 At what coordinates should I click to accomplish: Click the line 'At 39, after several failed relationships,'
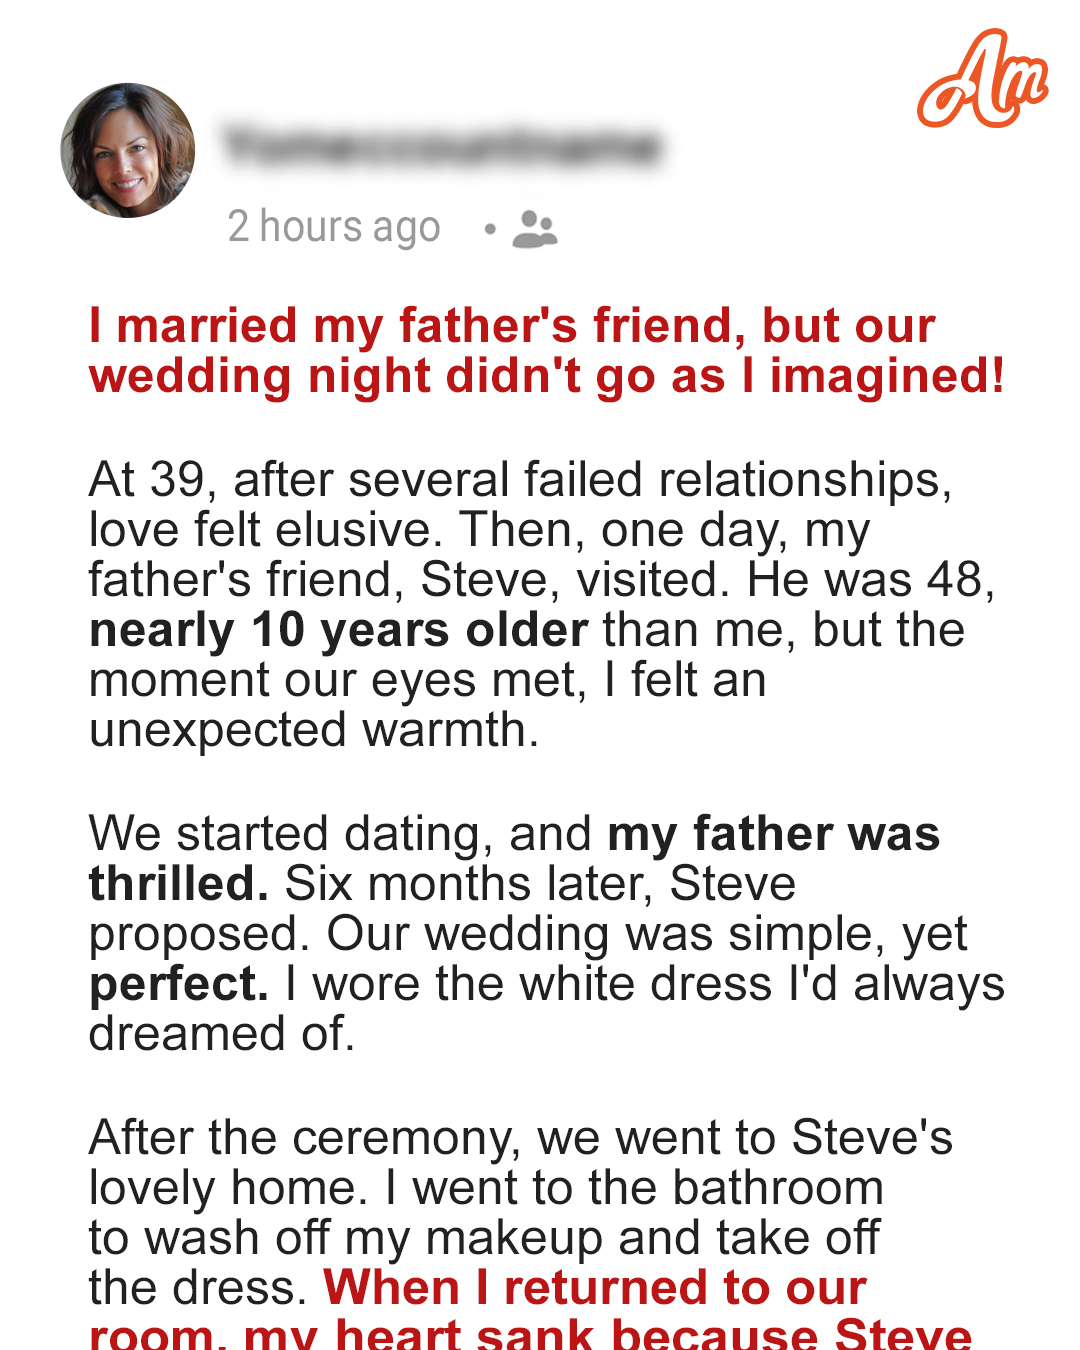point(521,480)
